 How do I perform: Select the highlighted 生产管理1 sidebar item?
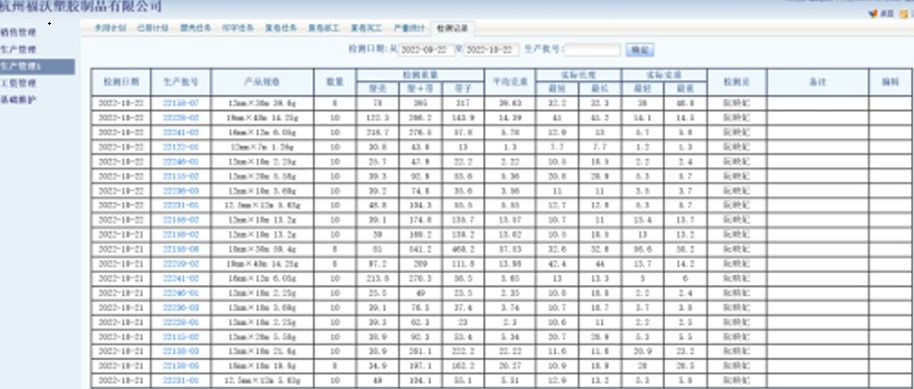click(x=37, y=66)
